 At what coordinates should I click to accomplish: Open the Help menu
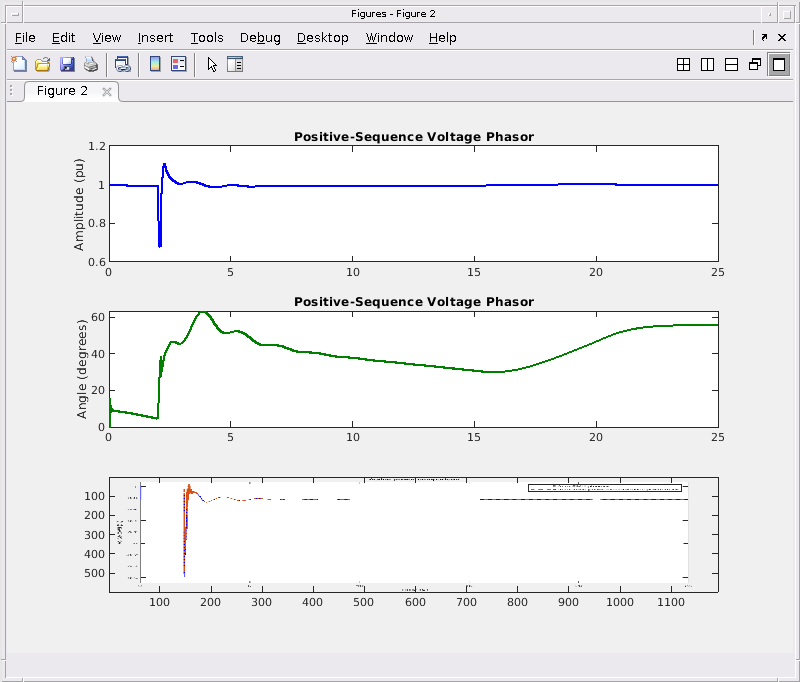click(x=442, y=38)
